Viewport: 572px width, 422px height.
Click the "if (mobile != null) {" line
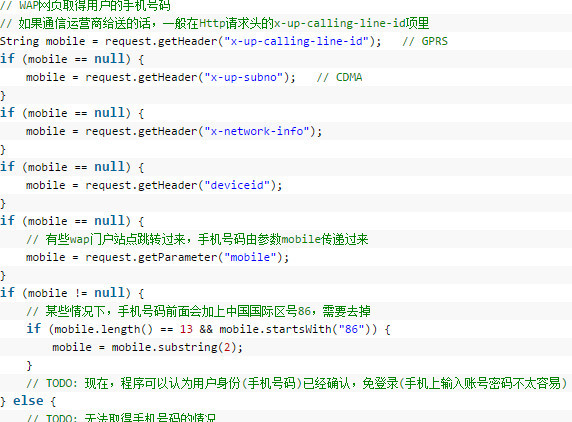(72, 293)
